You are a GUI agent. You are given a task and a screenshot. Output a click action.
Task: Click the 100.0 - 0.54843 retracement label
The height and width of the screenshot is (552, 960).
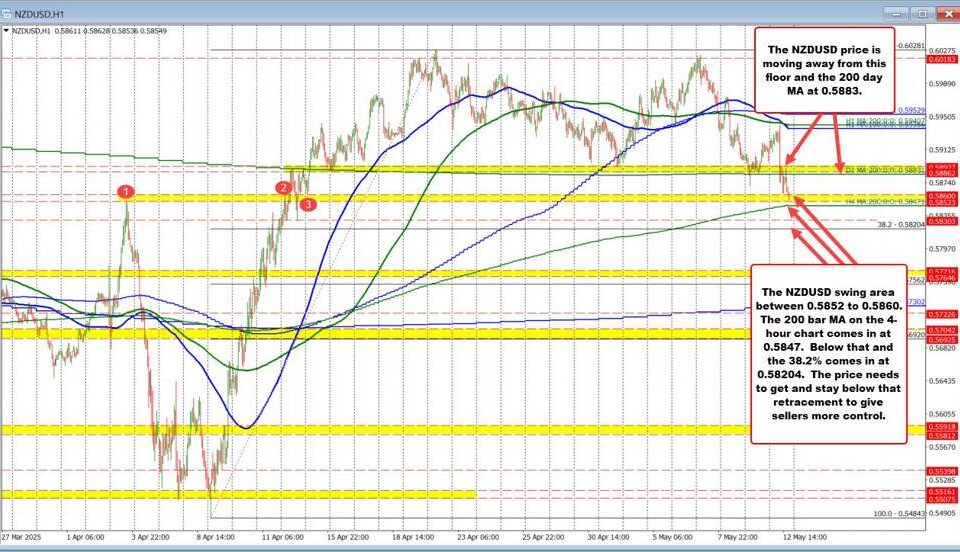899,513
